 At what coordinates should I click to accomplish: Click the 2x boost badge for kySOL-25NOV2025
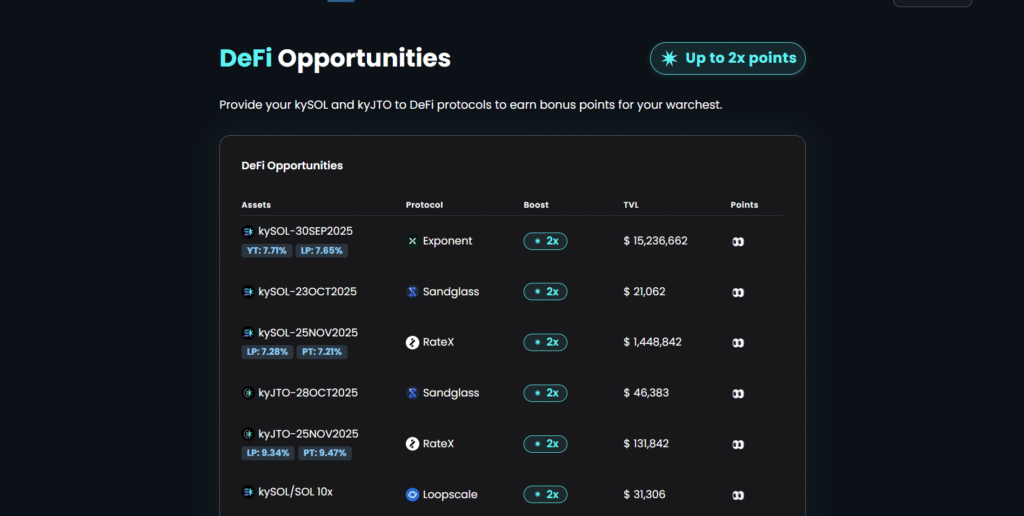(545, 342)
